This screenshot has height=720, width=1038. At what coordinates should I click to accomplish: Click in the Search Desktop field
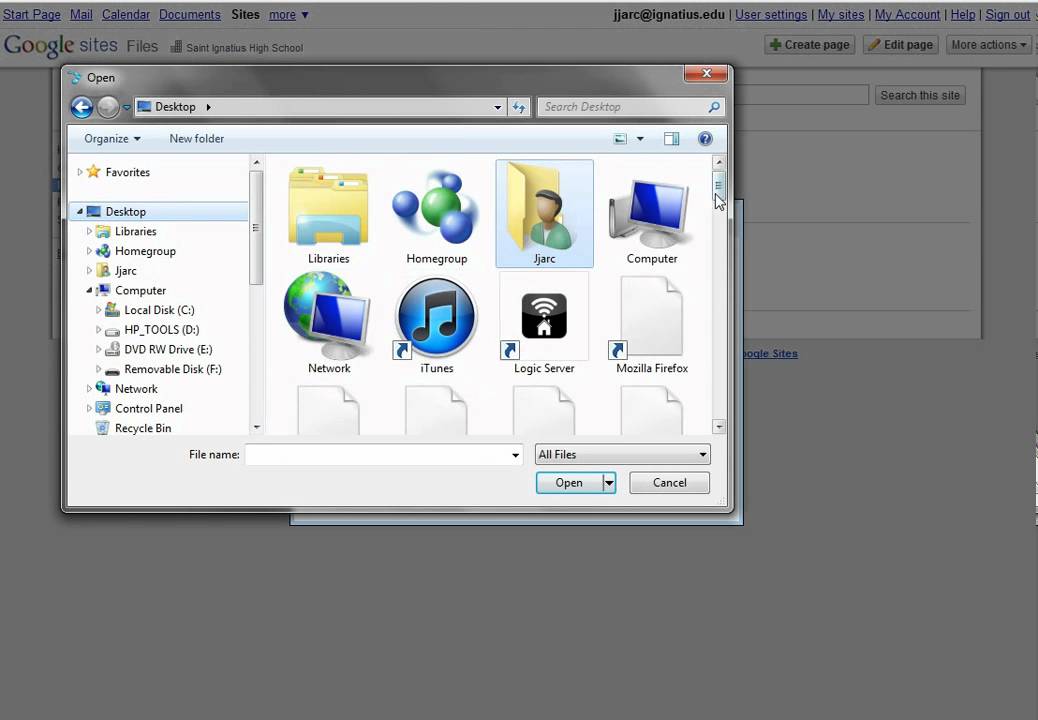(622, 107)
